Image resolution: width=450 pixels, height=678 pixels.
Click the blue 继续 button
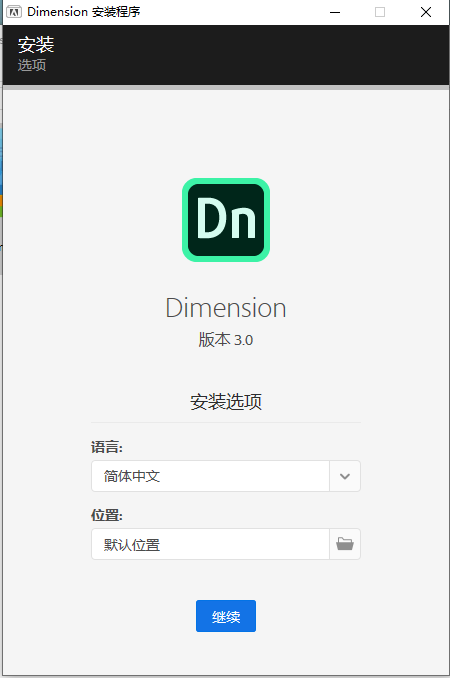point(226,616)
